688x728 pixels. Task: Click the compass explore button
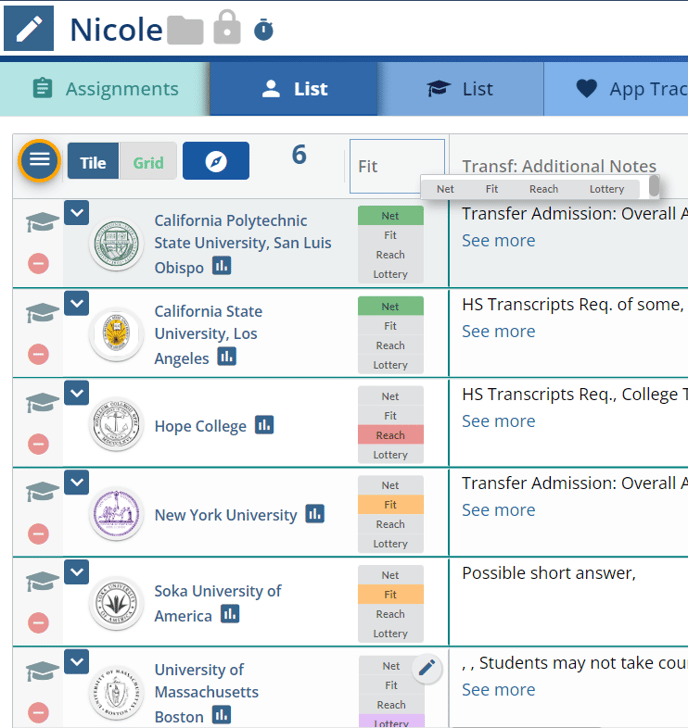point(216,161)
